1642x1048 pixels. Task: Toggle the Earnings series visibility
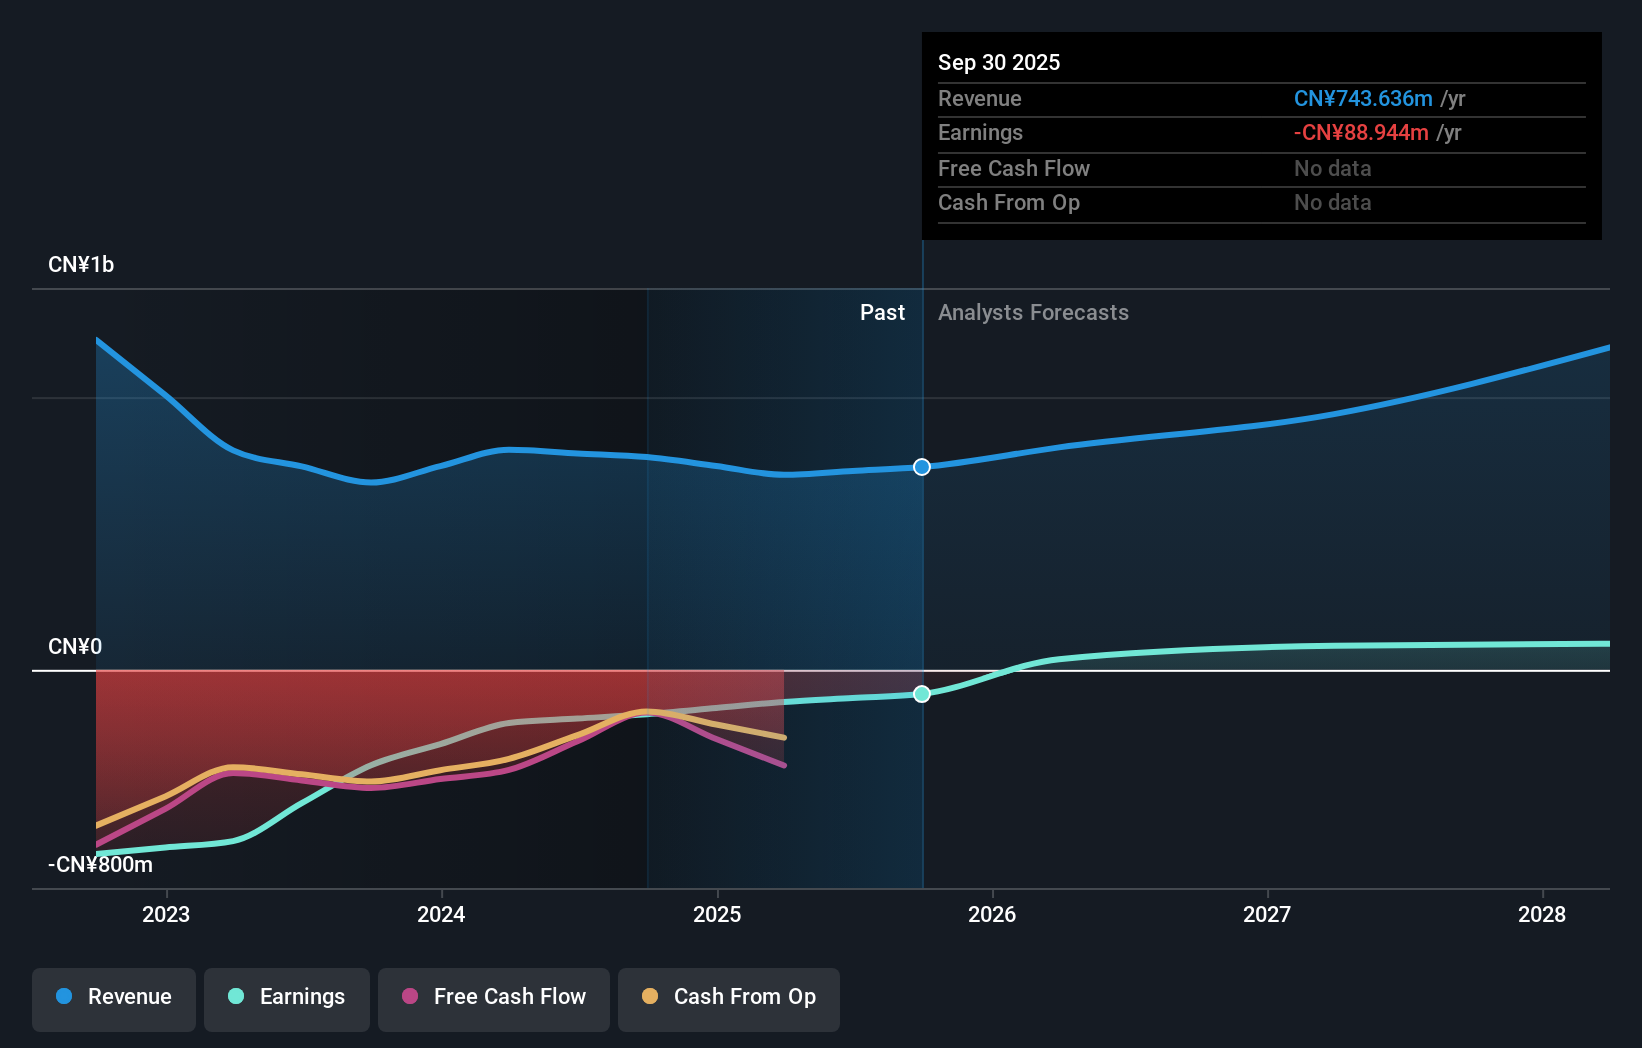tap(287, 999)
